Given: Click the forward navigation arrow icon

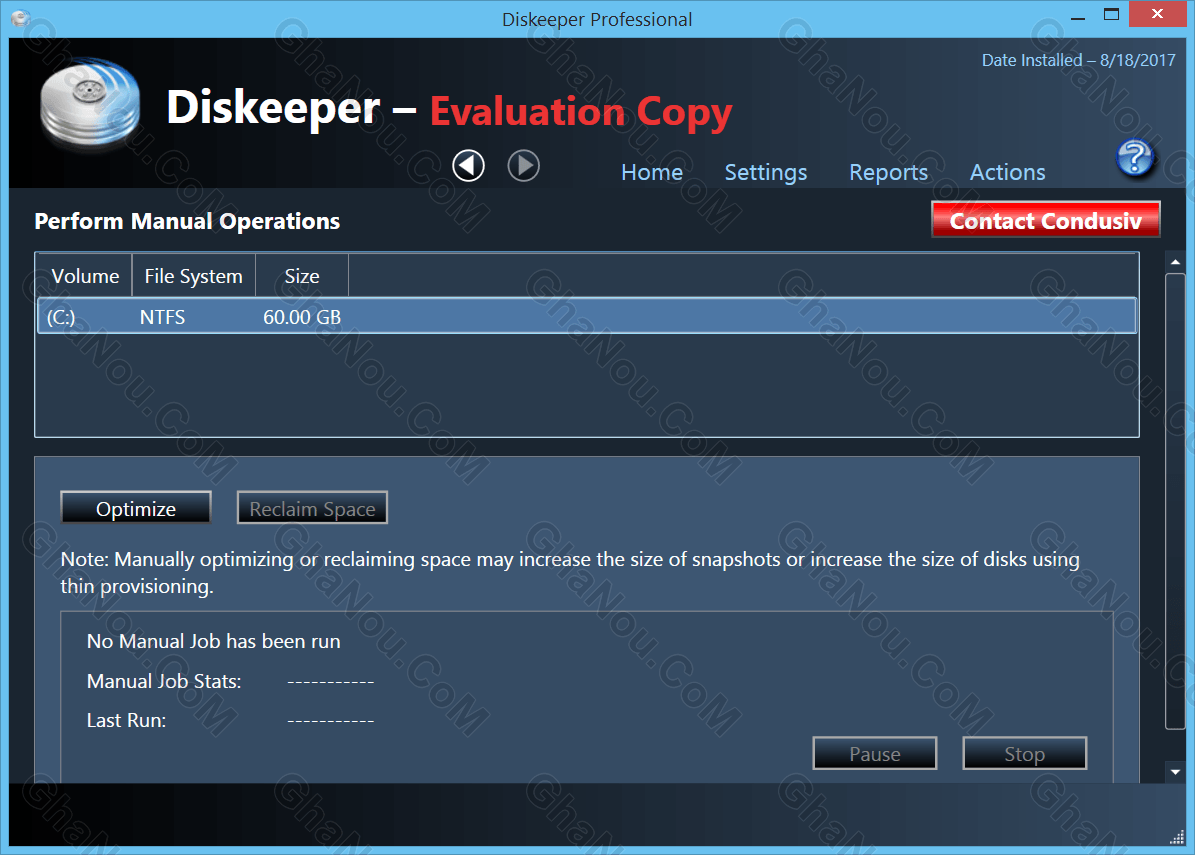Looking at the screenshot, I should [524, 165].
